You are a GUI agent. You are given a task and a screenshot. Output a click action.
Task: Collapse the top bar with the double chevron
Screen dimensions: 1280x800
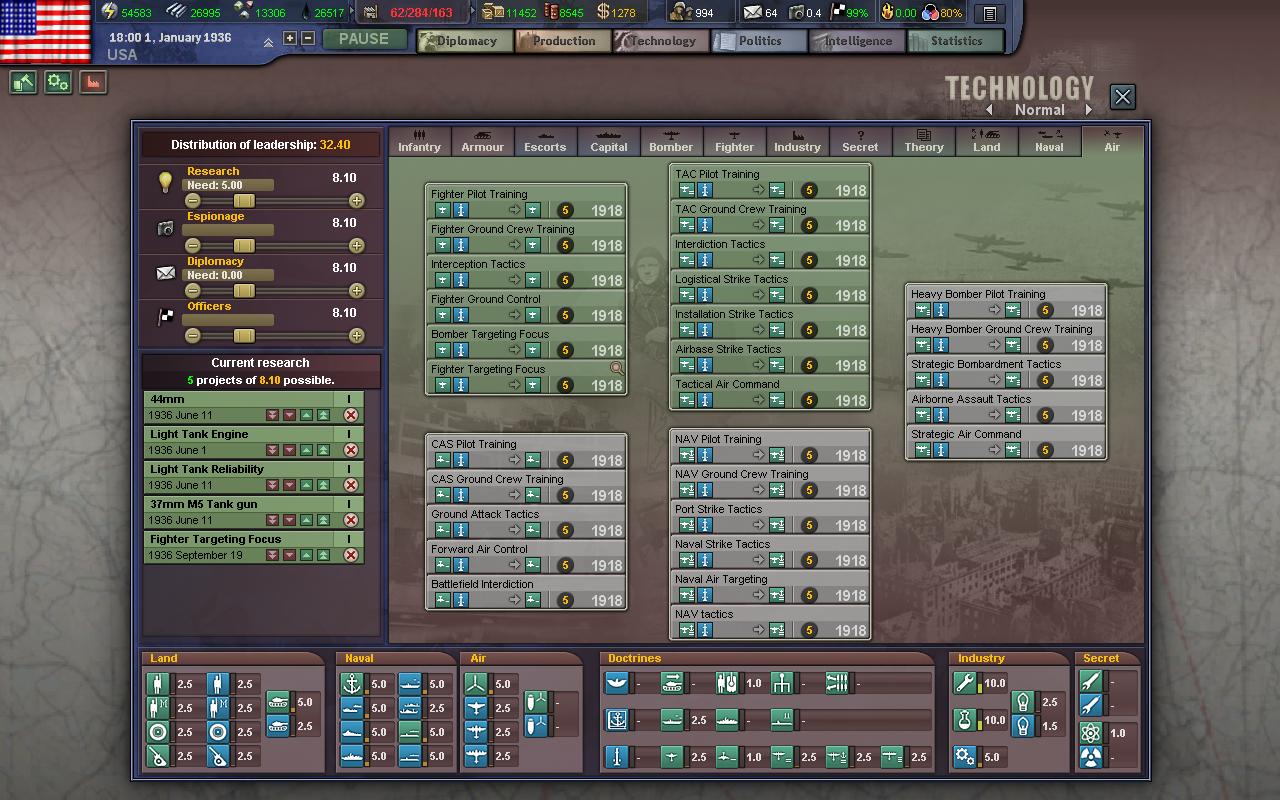(268, 43)
